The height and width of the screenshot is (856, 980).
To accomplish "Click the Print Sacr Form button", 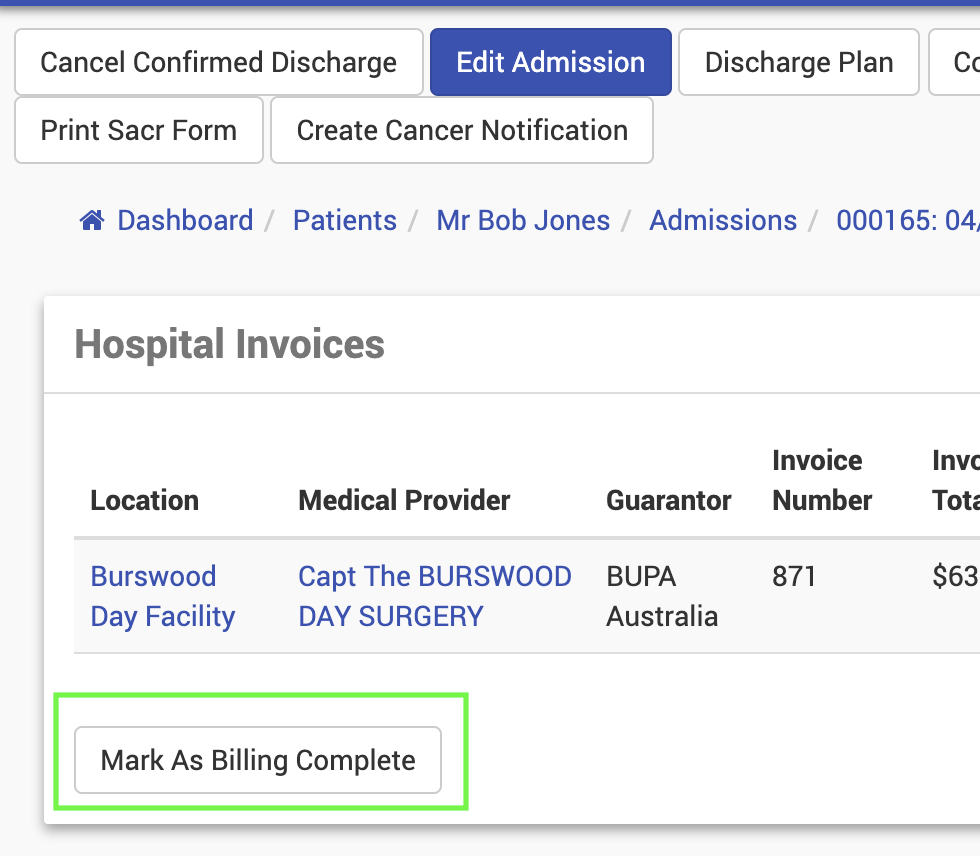I will [139, 130].
